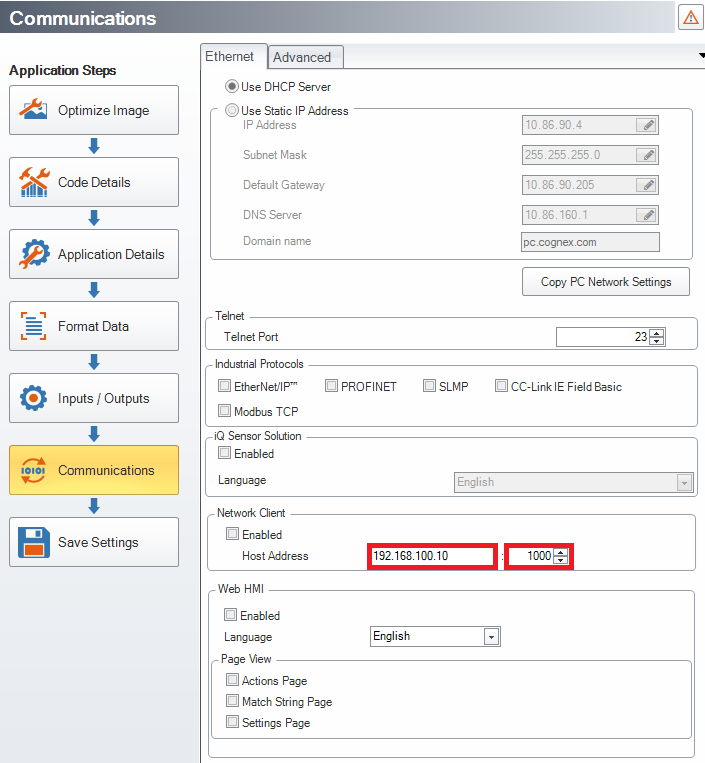Increase the Telnet Port value with up arrow
The image size is (705, 763).
coord(656,333)
